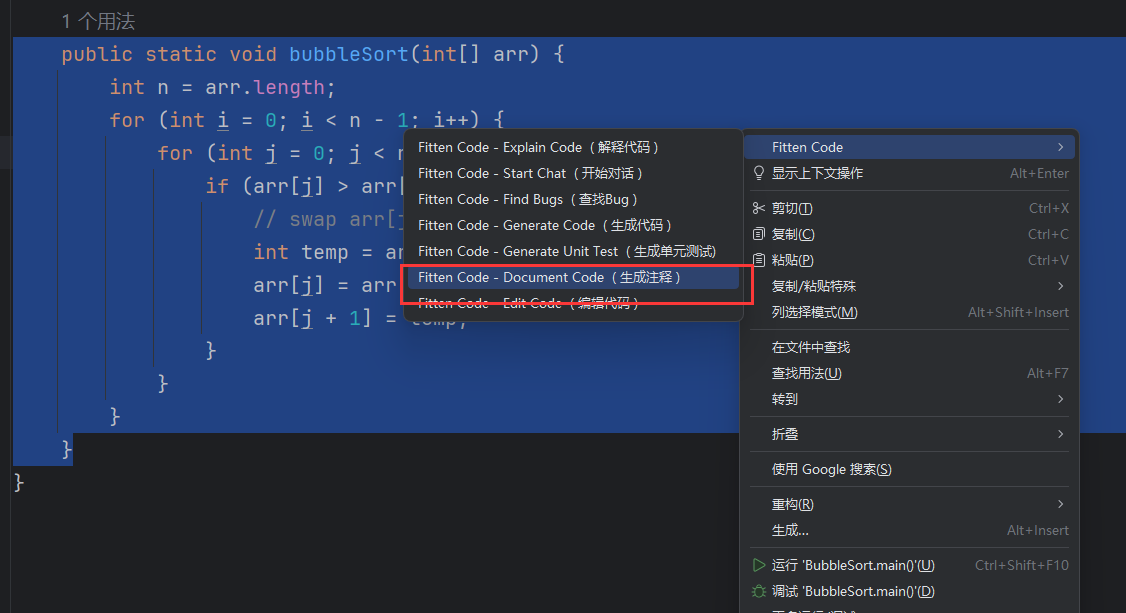The height and width of the screenshot is (613, 1126).
Task: Expand the 复制/粘贴特殊 submenu arrow
Action: pos(1061,286)
